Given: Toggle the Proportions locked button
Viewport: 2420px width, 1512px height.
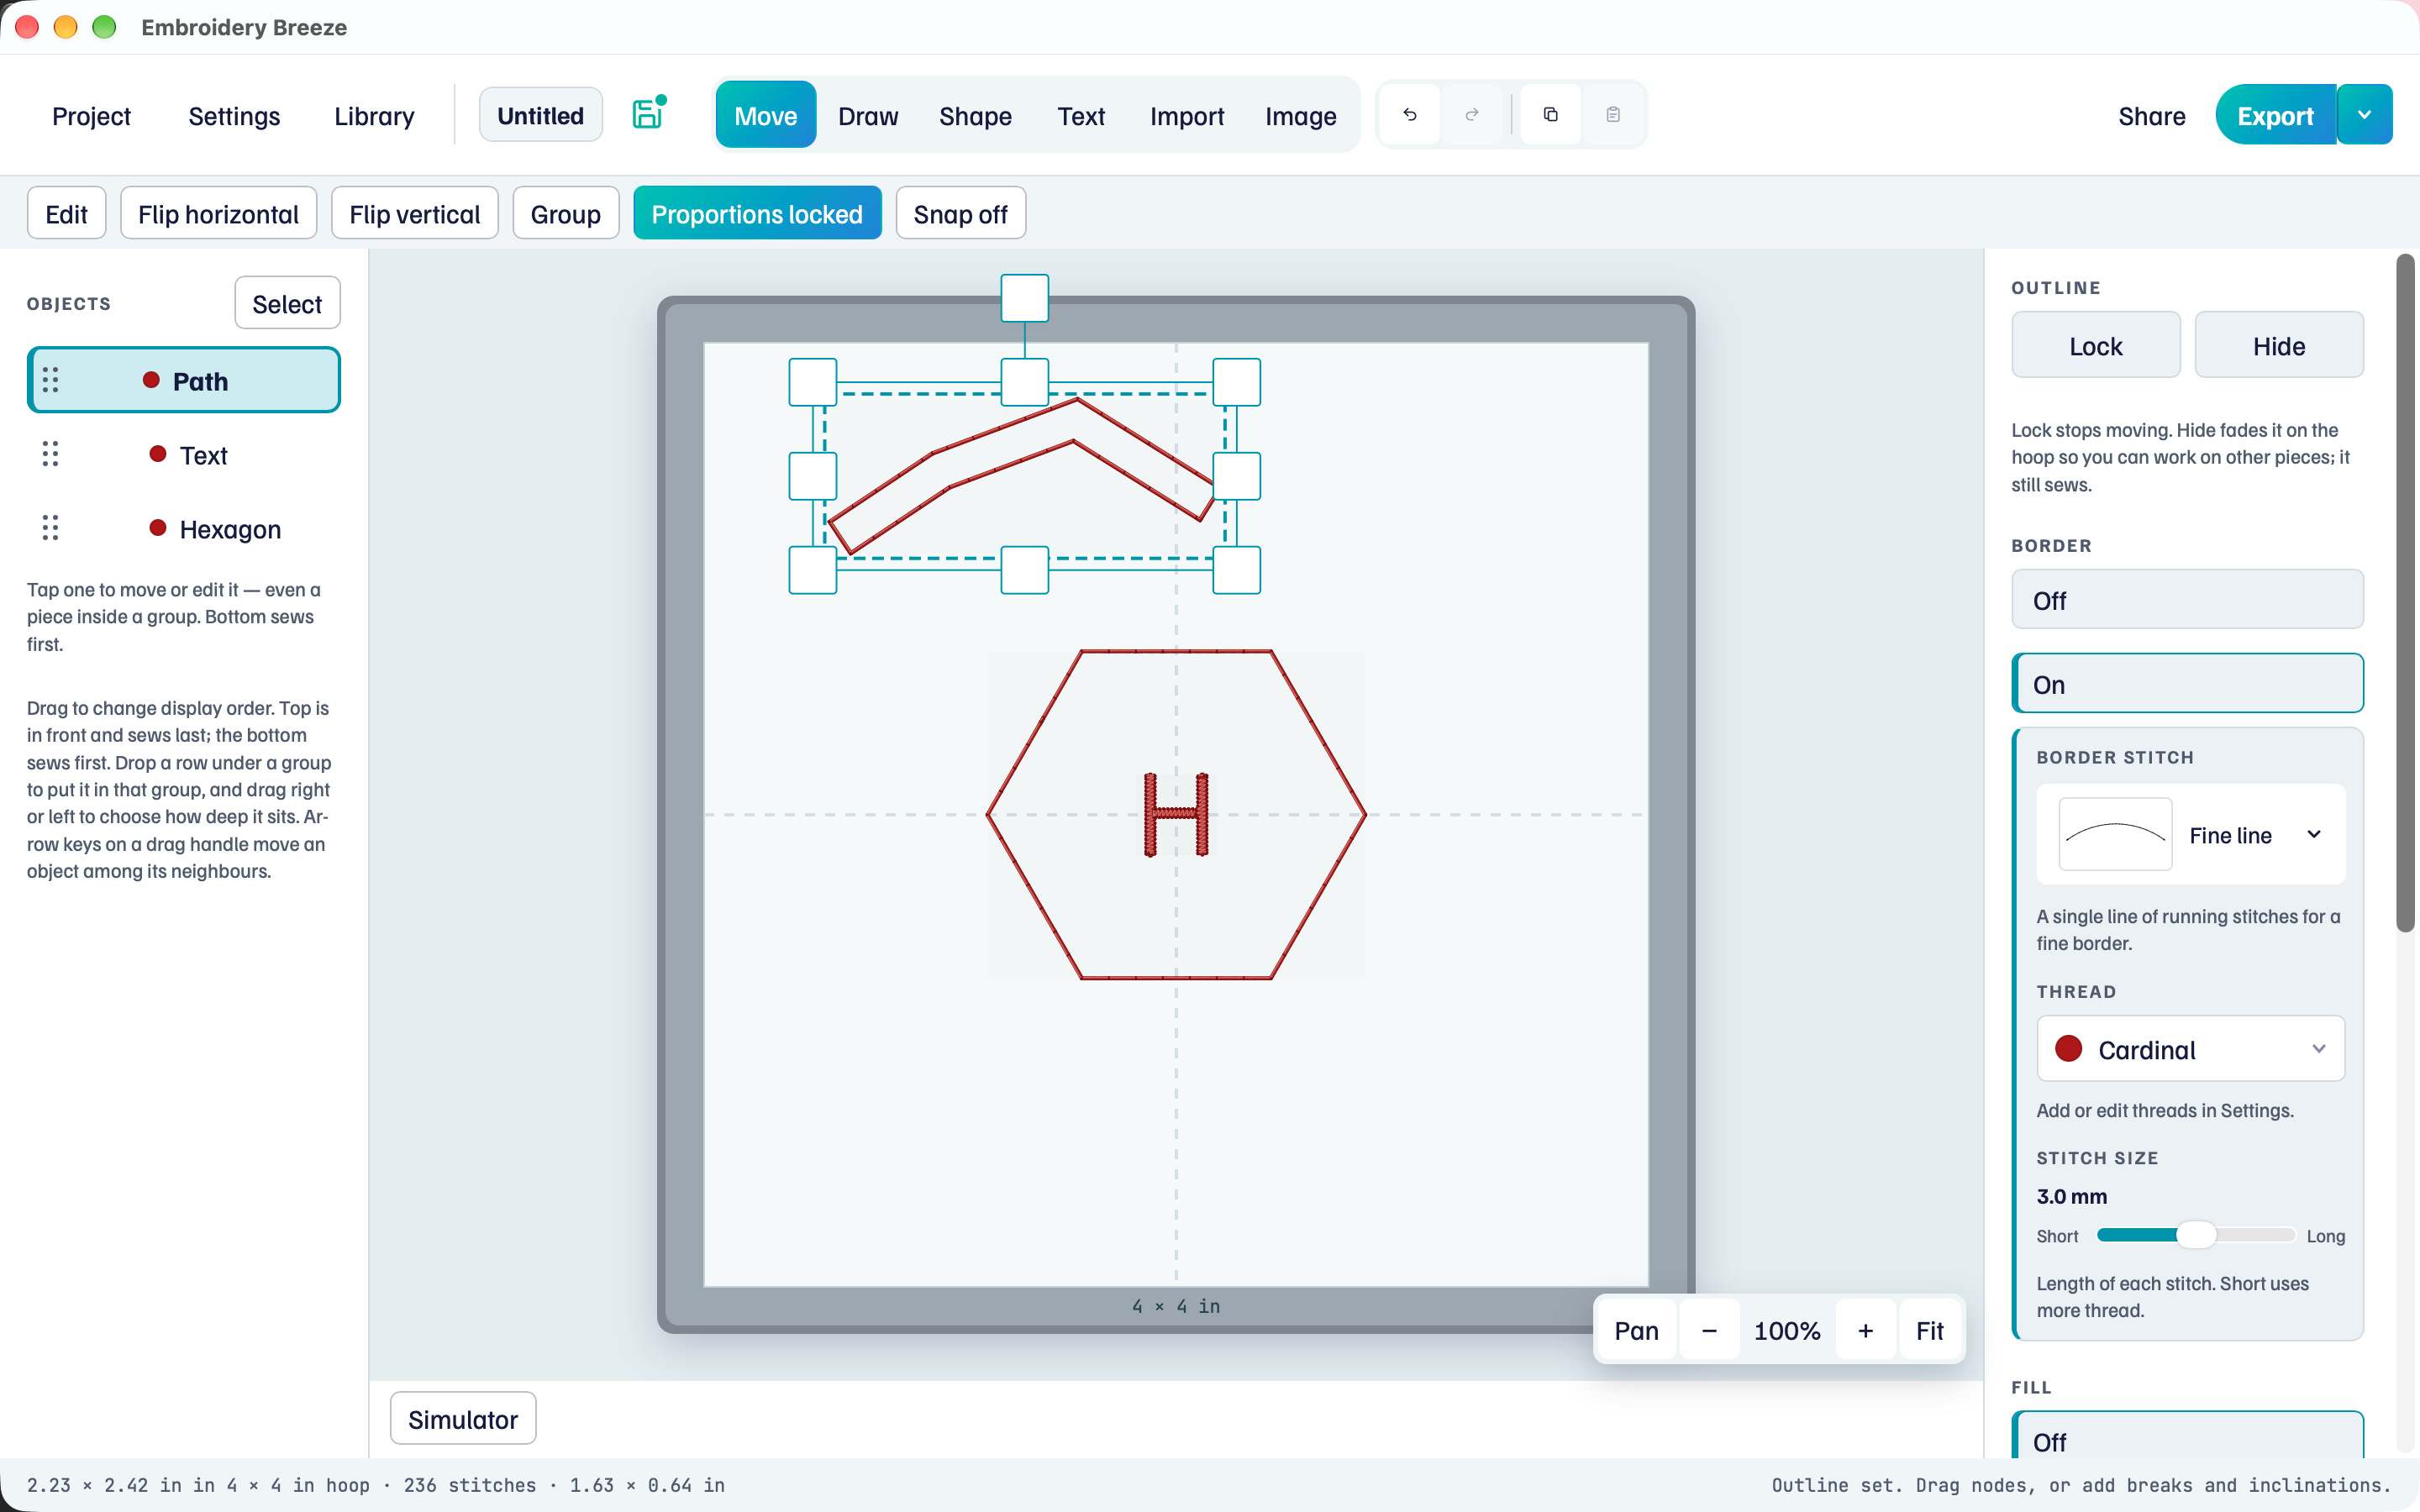Looking at the screenshot, I should click(757, 213).
